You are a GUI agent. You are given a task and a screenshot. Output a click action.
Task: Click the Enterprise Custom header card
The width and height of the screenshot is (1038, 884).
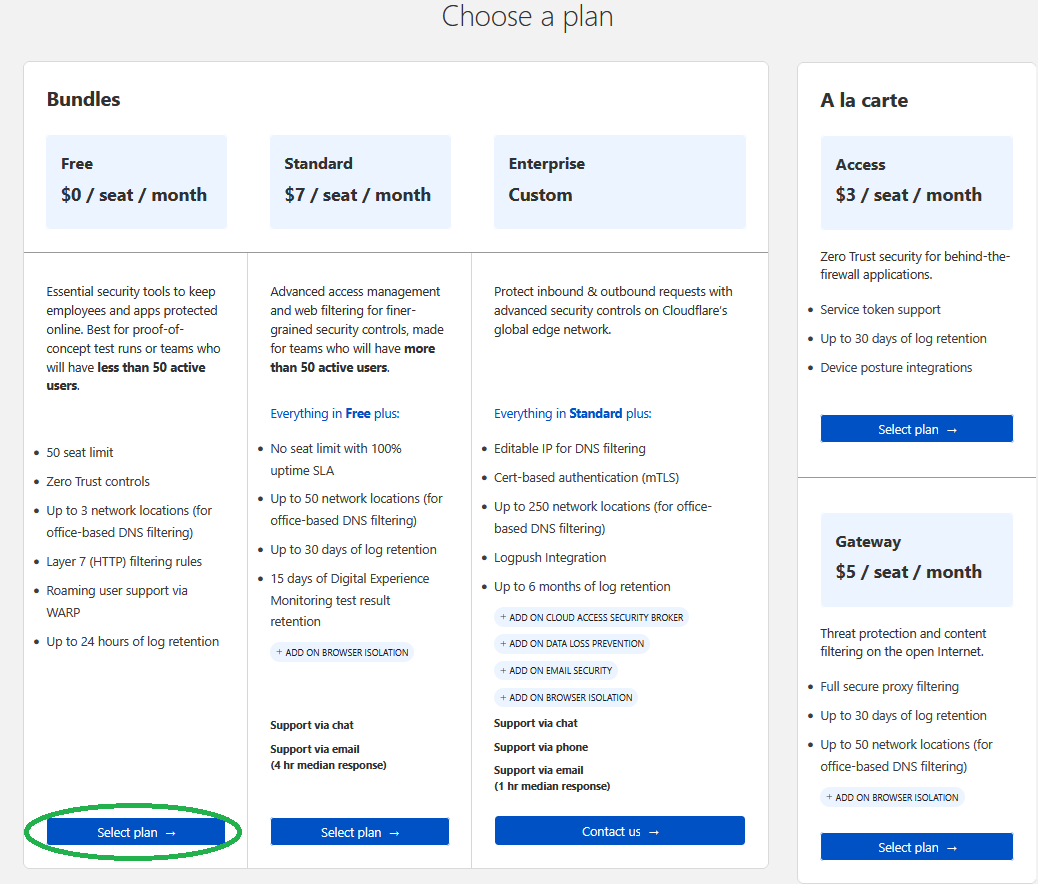point(619,181)
